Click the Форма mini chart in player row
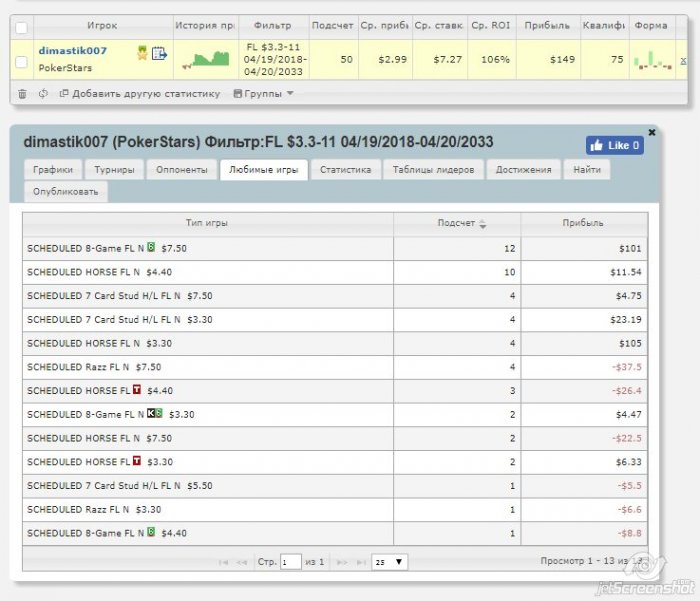Image resolution: width=700 pixels, height=601 pixels. 653,60
